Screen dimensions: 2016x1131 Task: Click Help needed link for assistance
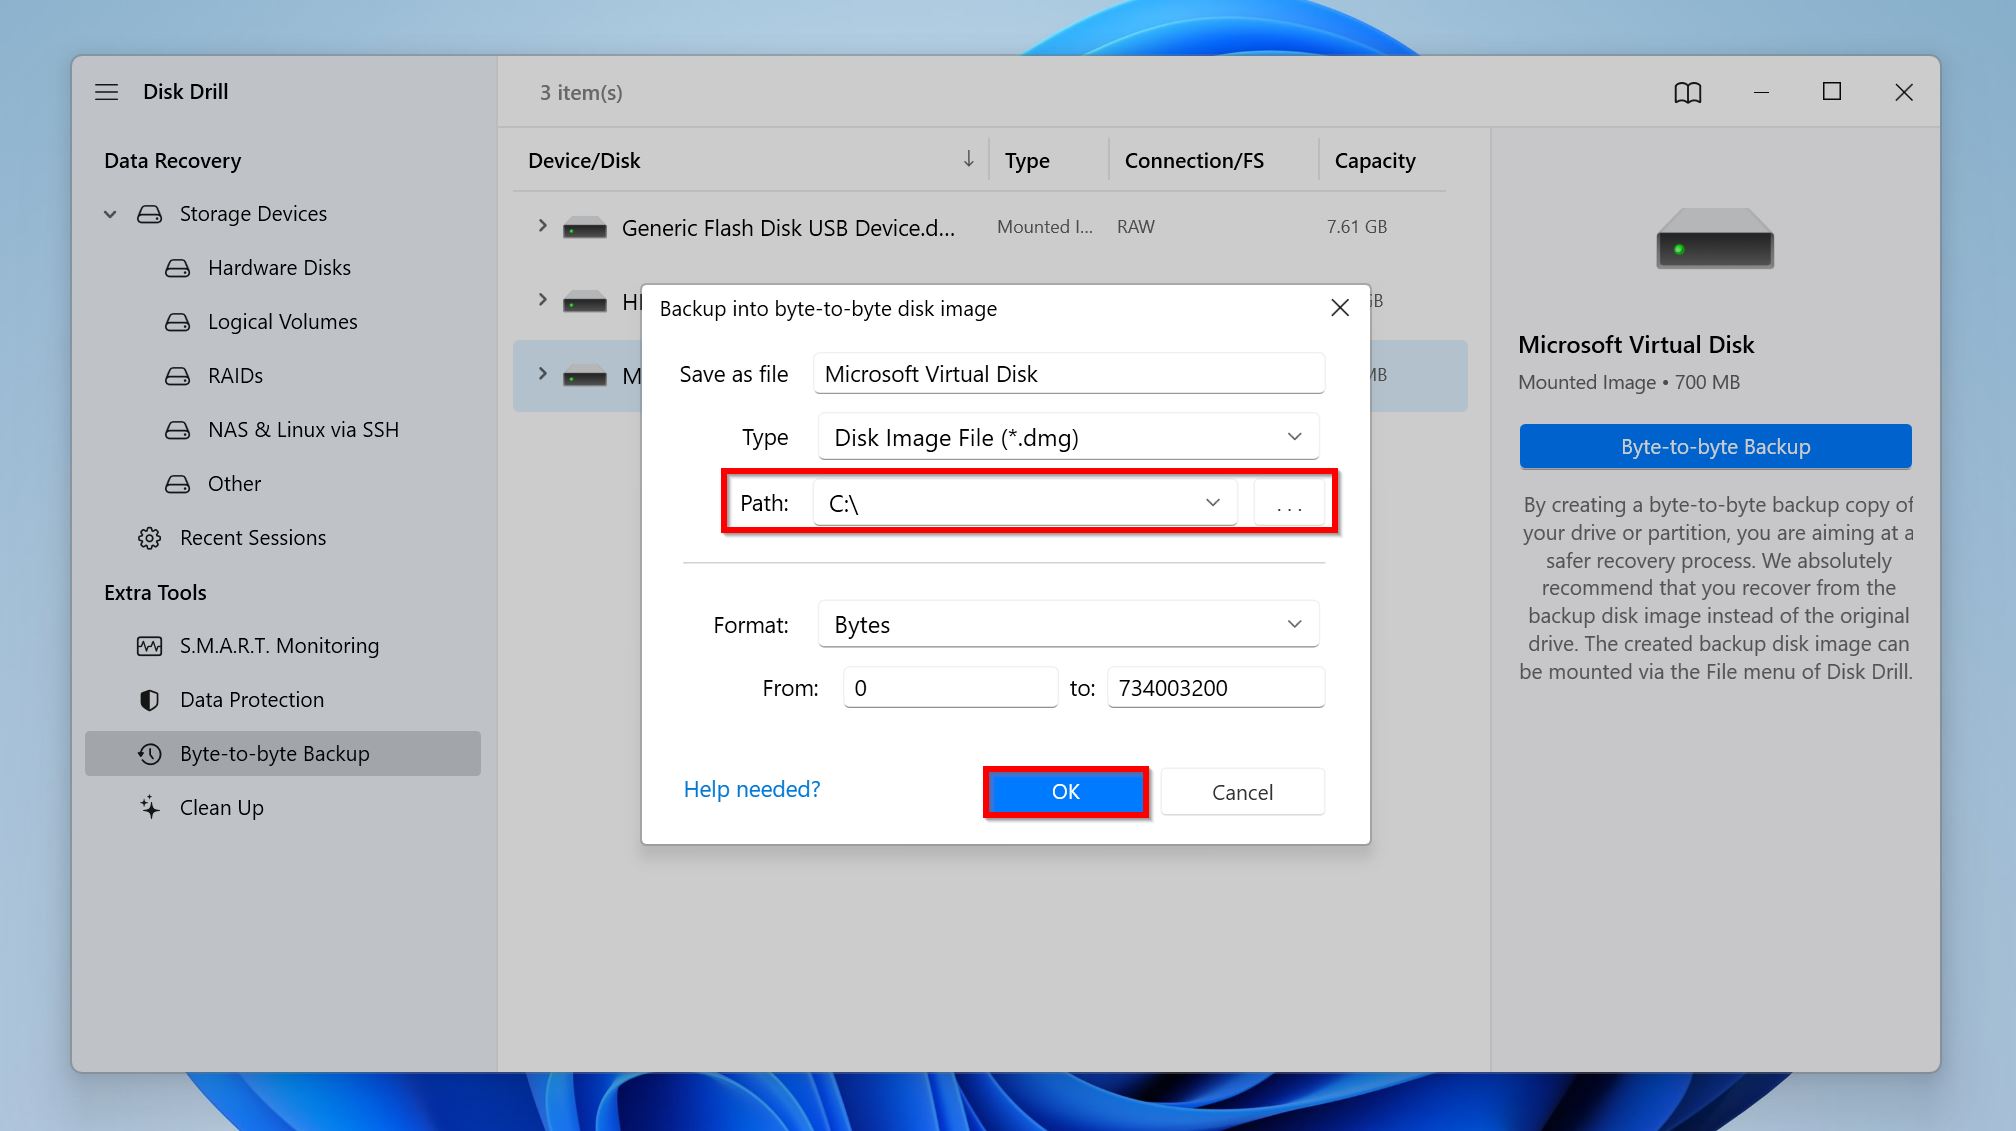coord(752,789)
